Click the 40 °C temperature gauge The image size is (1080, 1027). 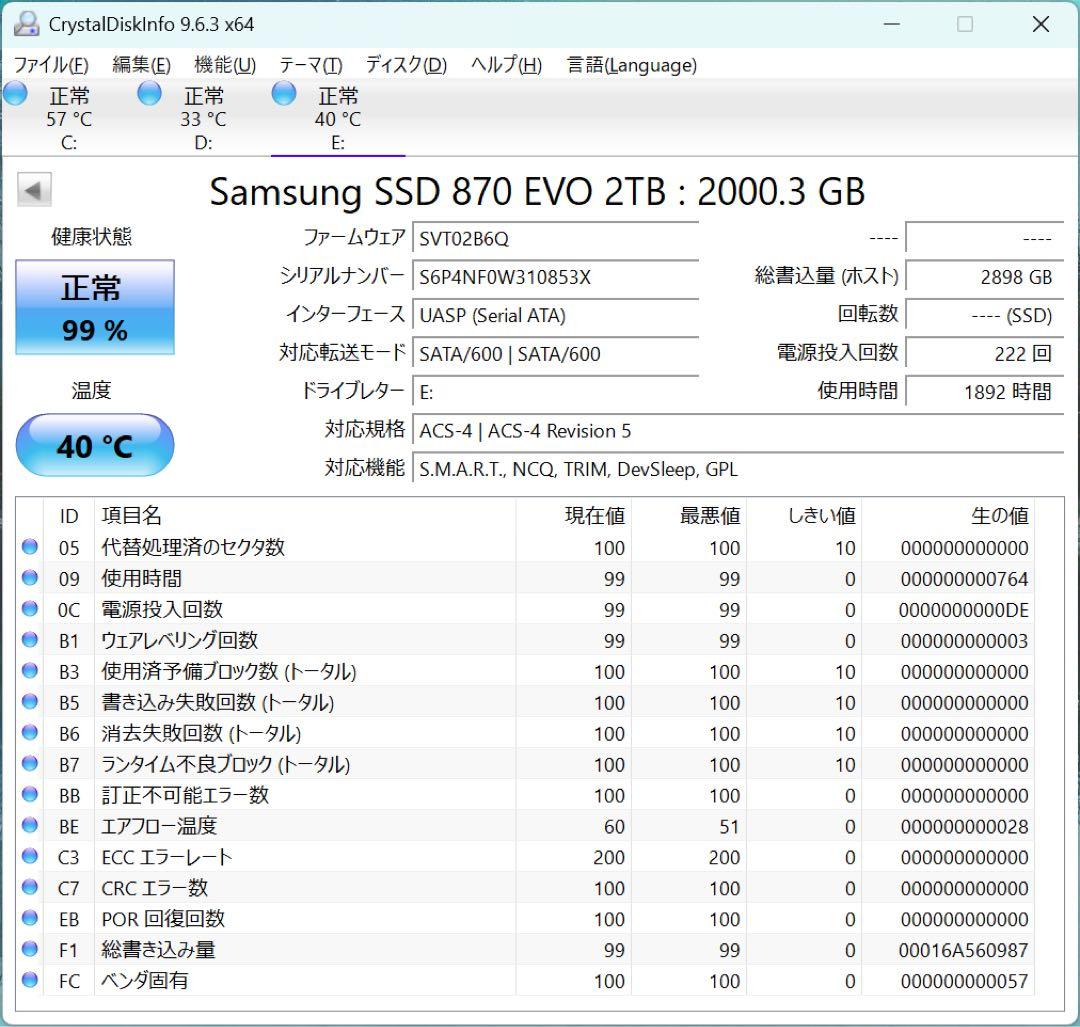[94, 445]
